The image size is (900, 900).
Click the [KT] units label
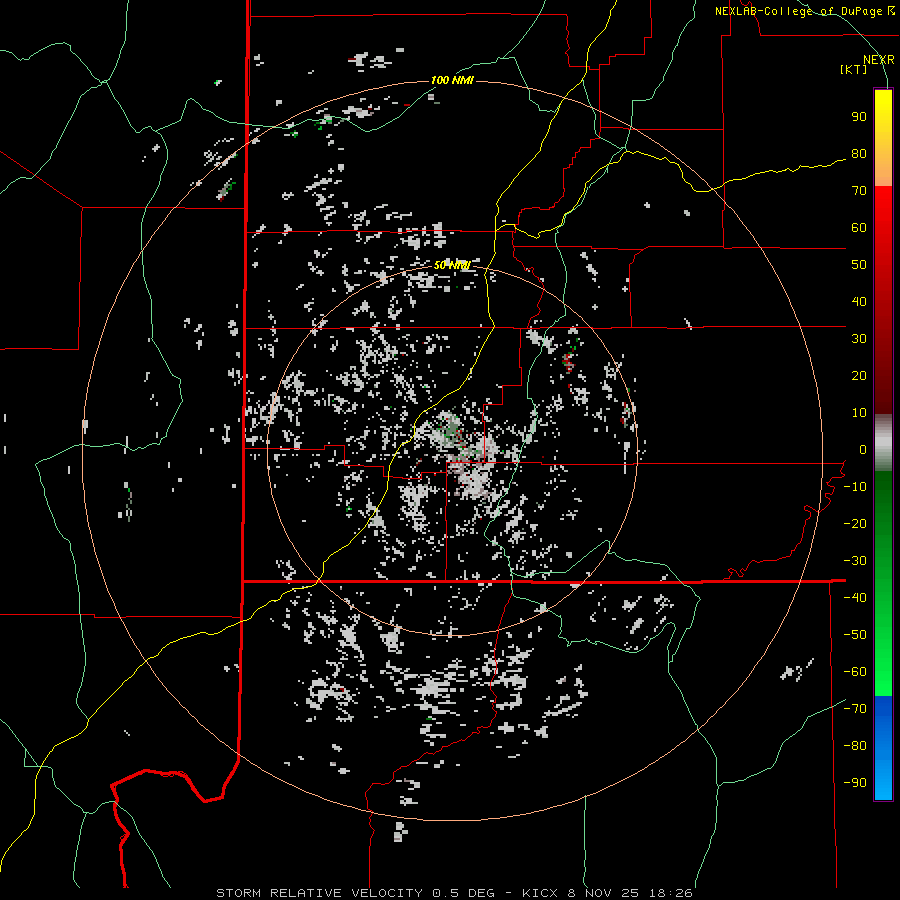pos(853,69)
